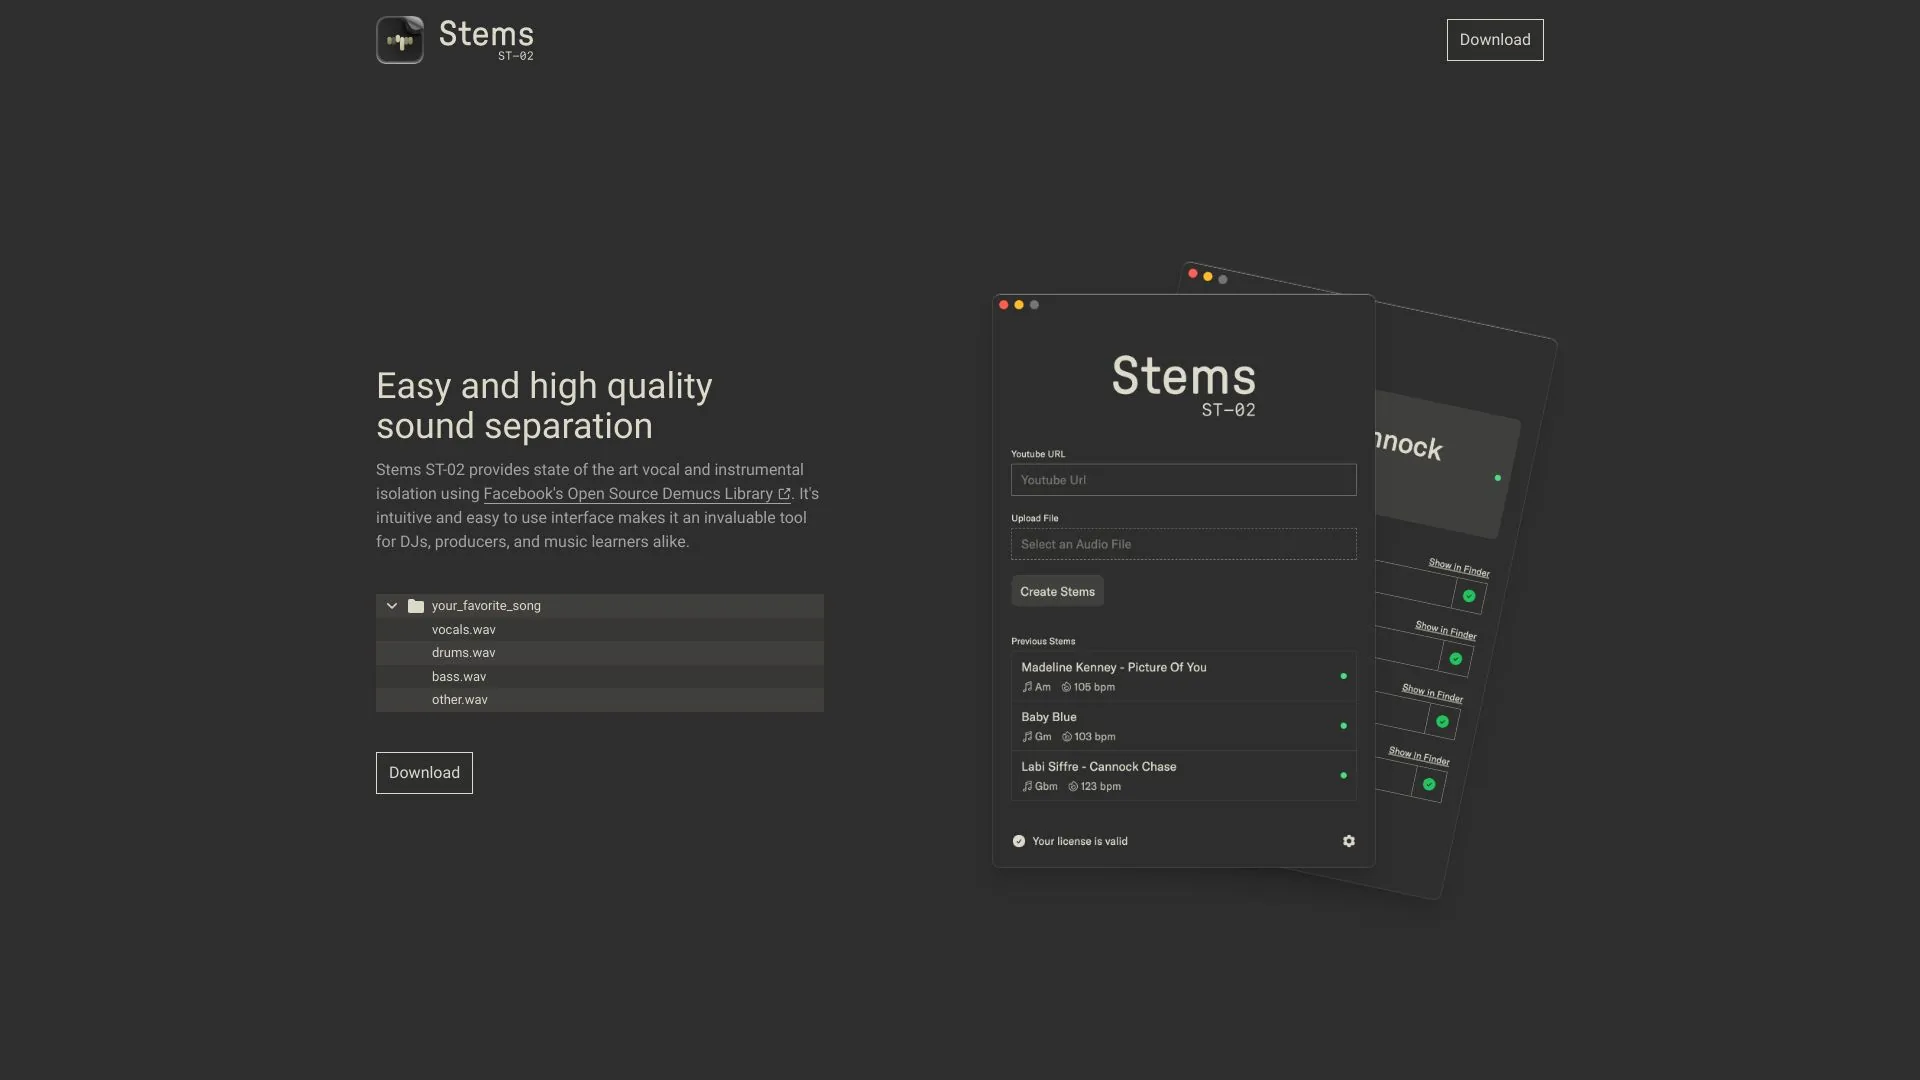The height and width of the screenshot is (1080, 1920).
Task: Click the Youtube Url input field
Action: (1184, 480)
